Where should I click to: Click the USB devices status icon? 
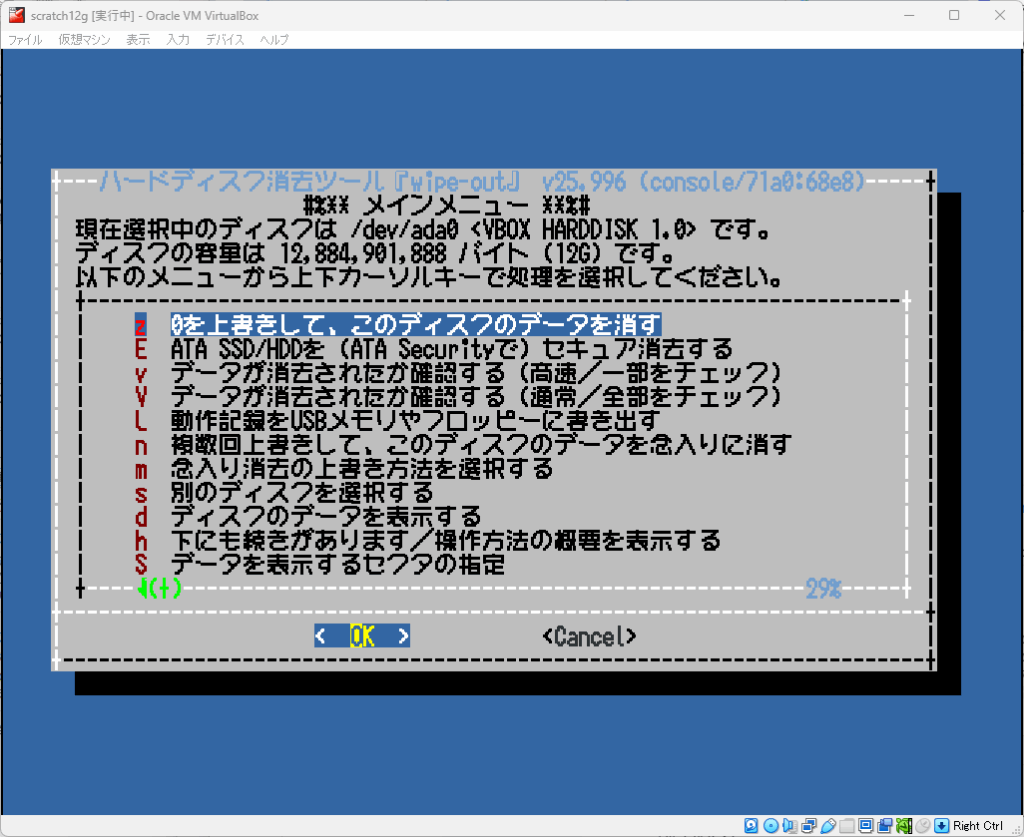(828, 825)
